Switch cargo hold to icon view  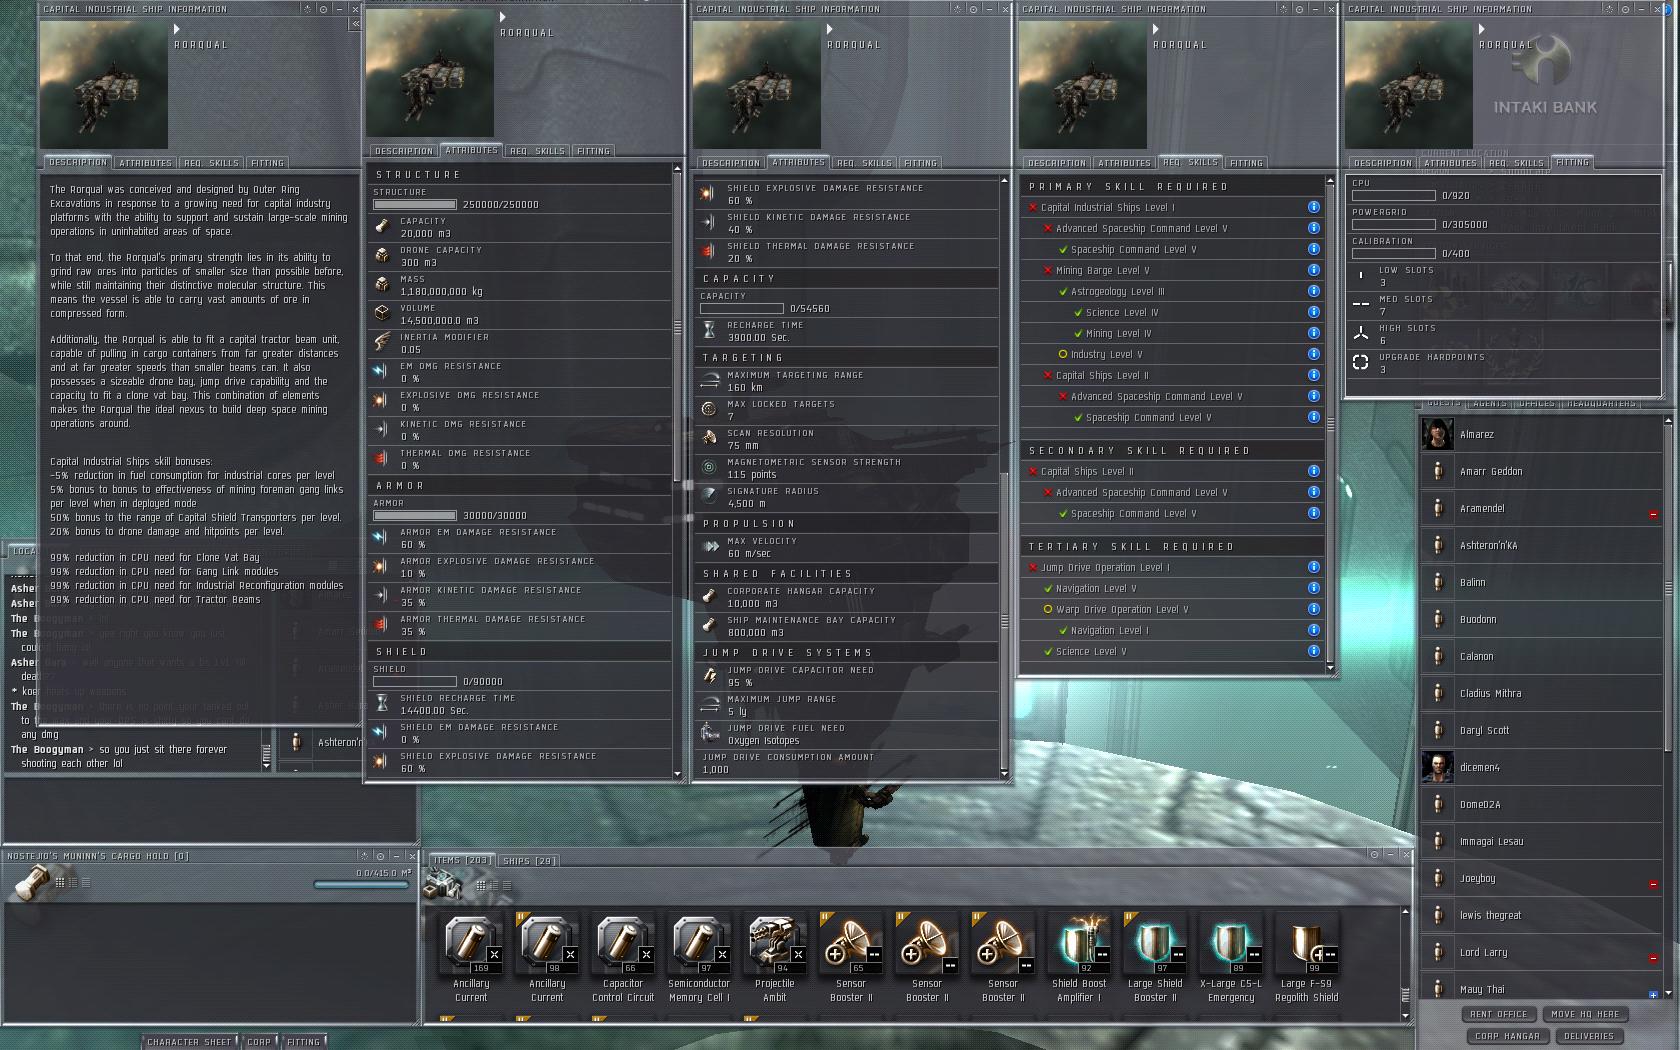(x=61, y=882)
